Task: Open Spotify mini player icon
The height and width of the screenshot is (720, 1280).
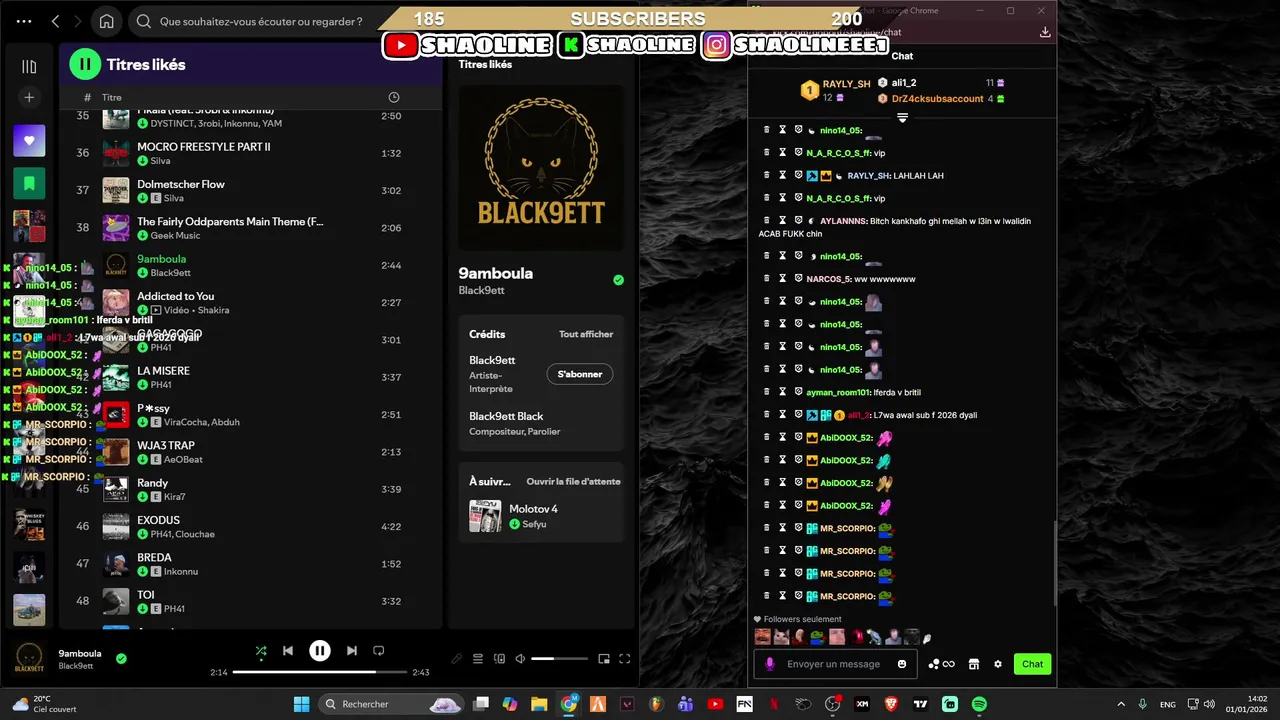Action: click(604, 659)
